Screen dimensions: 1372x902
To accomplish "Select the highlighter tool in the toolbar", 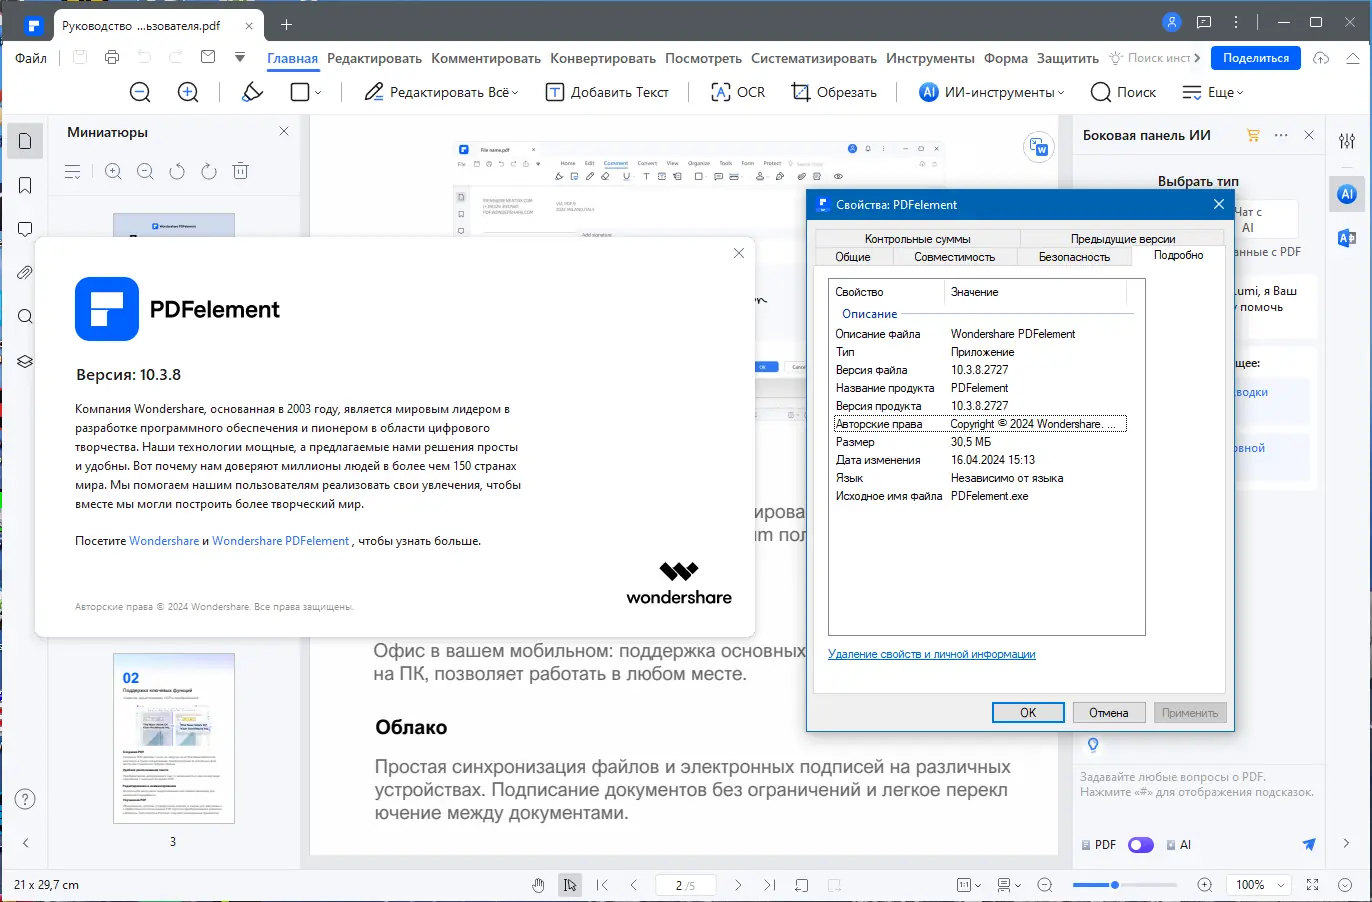I will pos(253,92).
